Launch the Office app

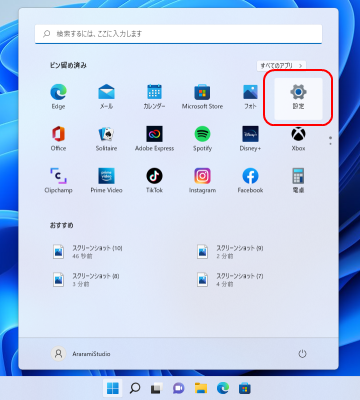tap(58, 139)
